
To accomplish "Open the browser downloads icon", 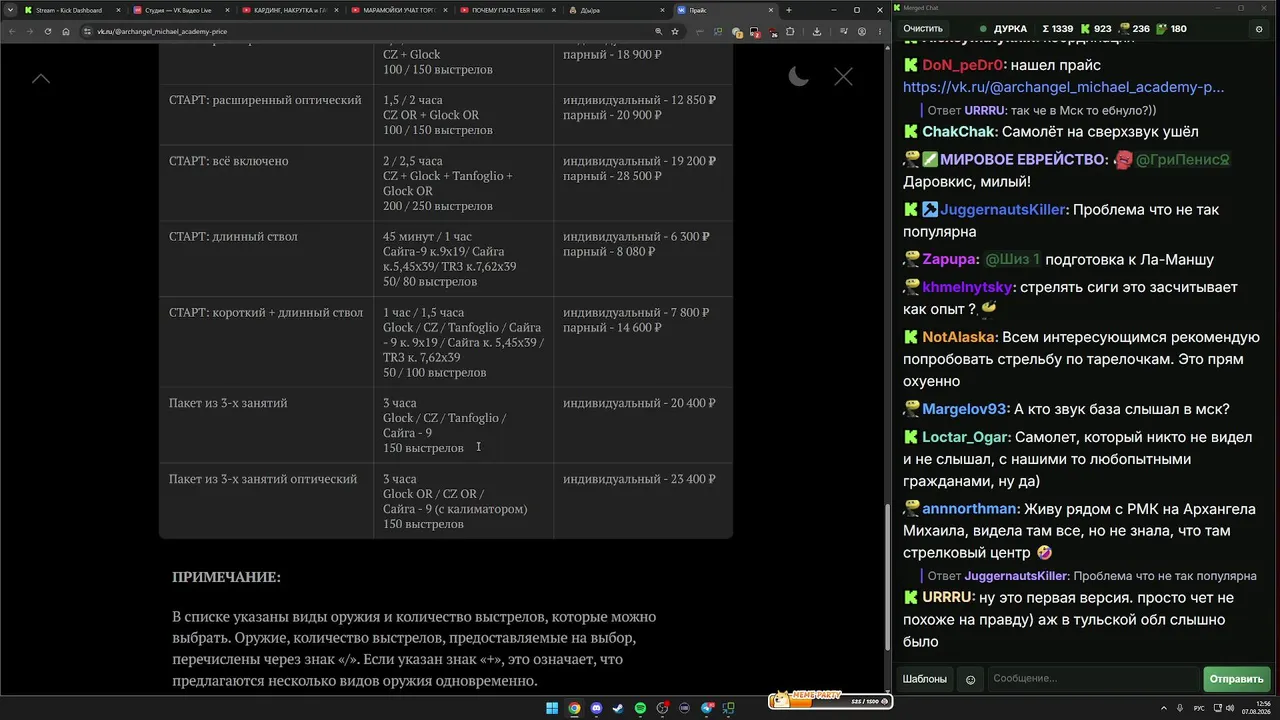I will click(817, 31).
